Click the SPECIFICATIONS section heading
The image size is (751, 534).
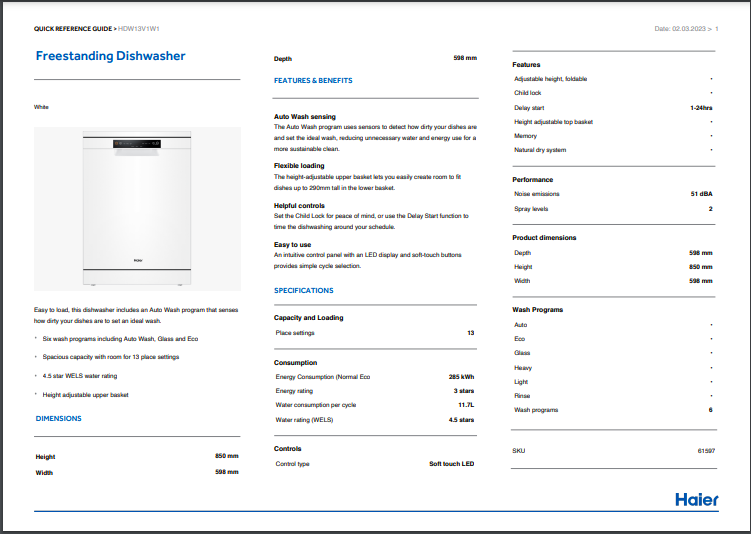tap(304, 290)
